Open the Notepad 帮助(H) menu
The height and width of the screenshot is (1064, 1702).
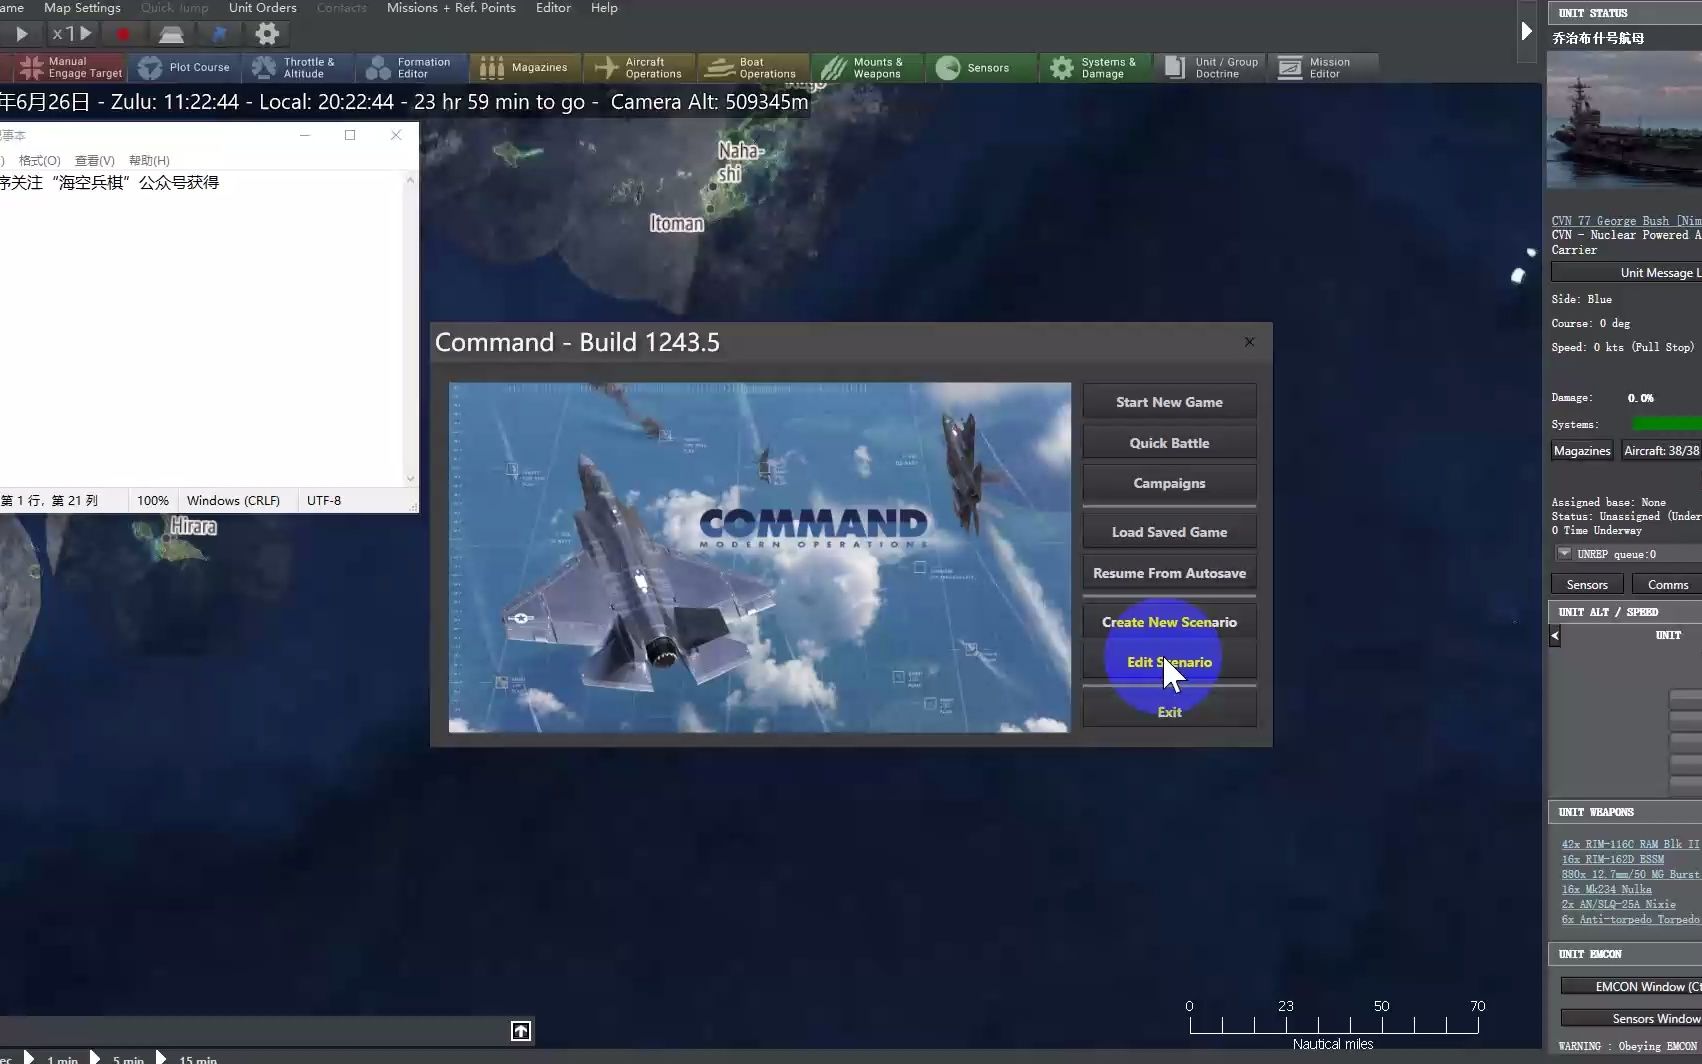click(149, 160)
